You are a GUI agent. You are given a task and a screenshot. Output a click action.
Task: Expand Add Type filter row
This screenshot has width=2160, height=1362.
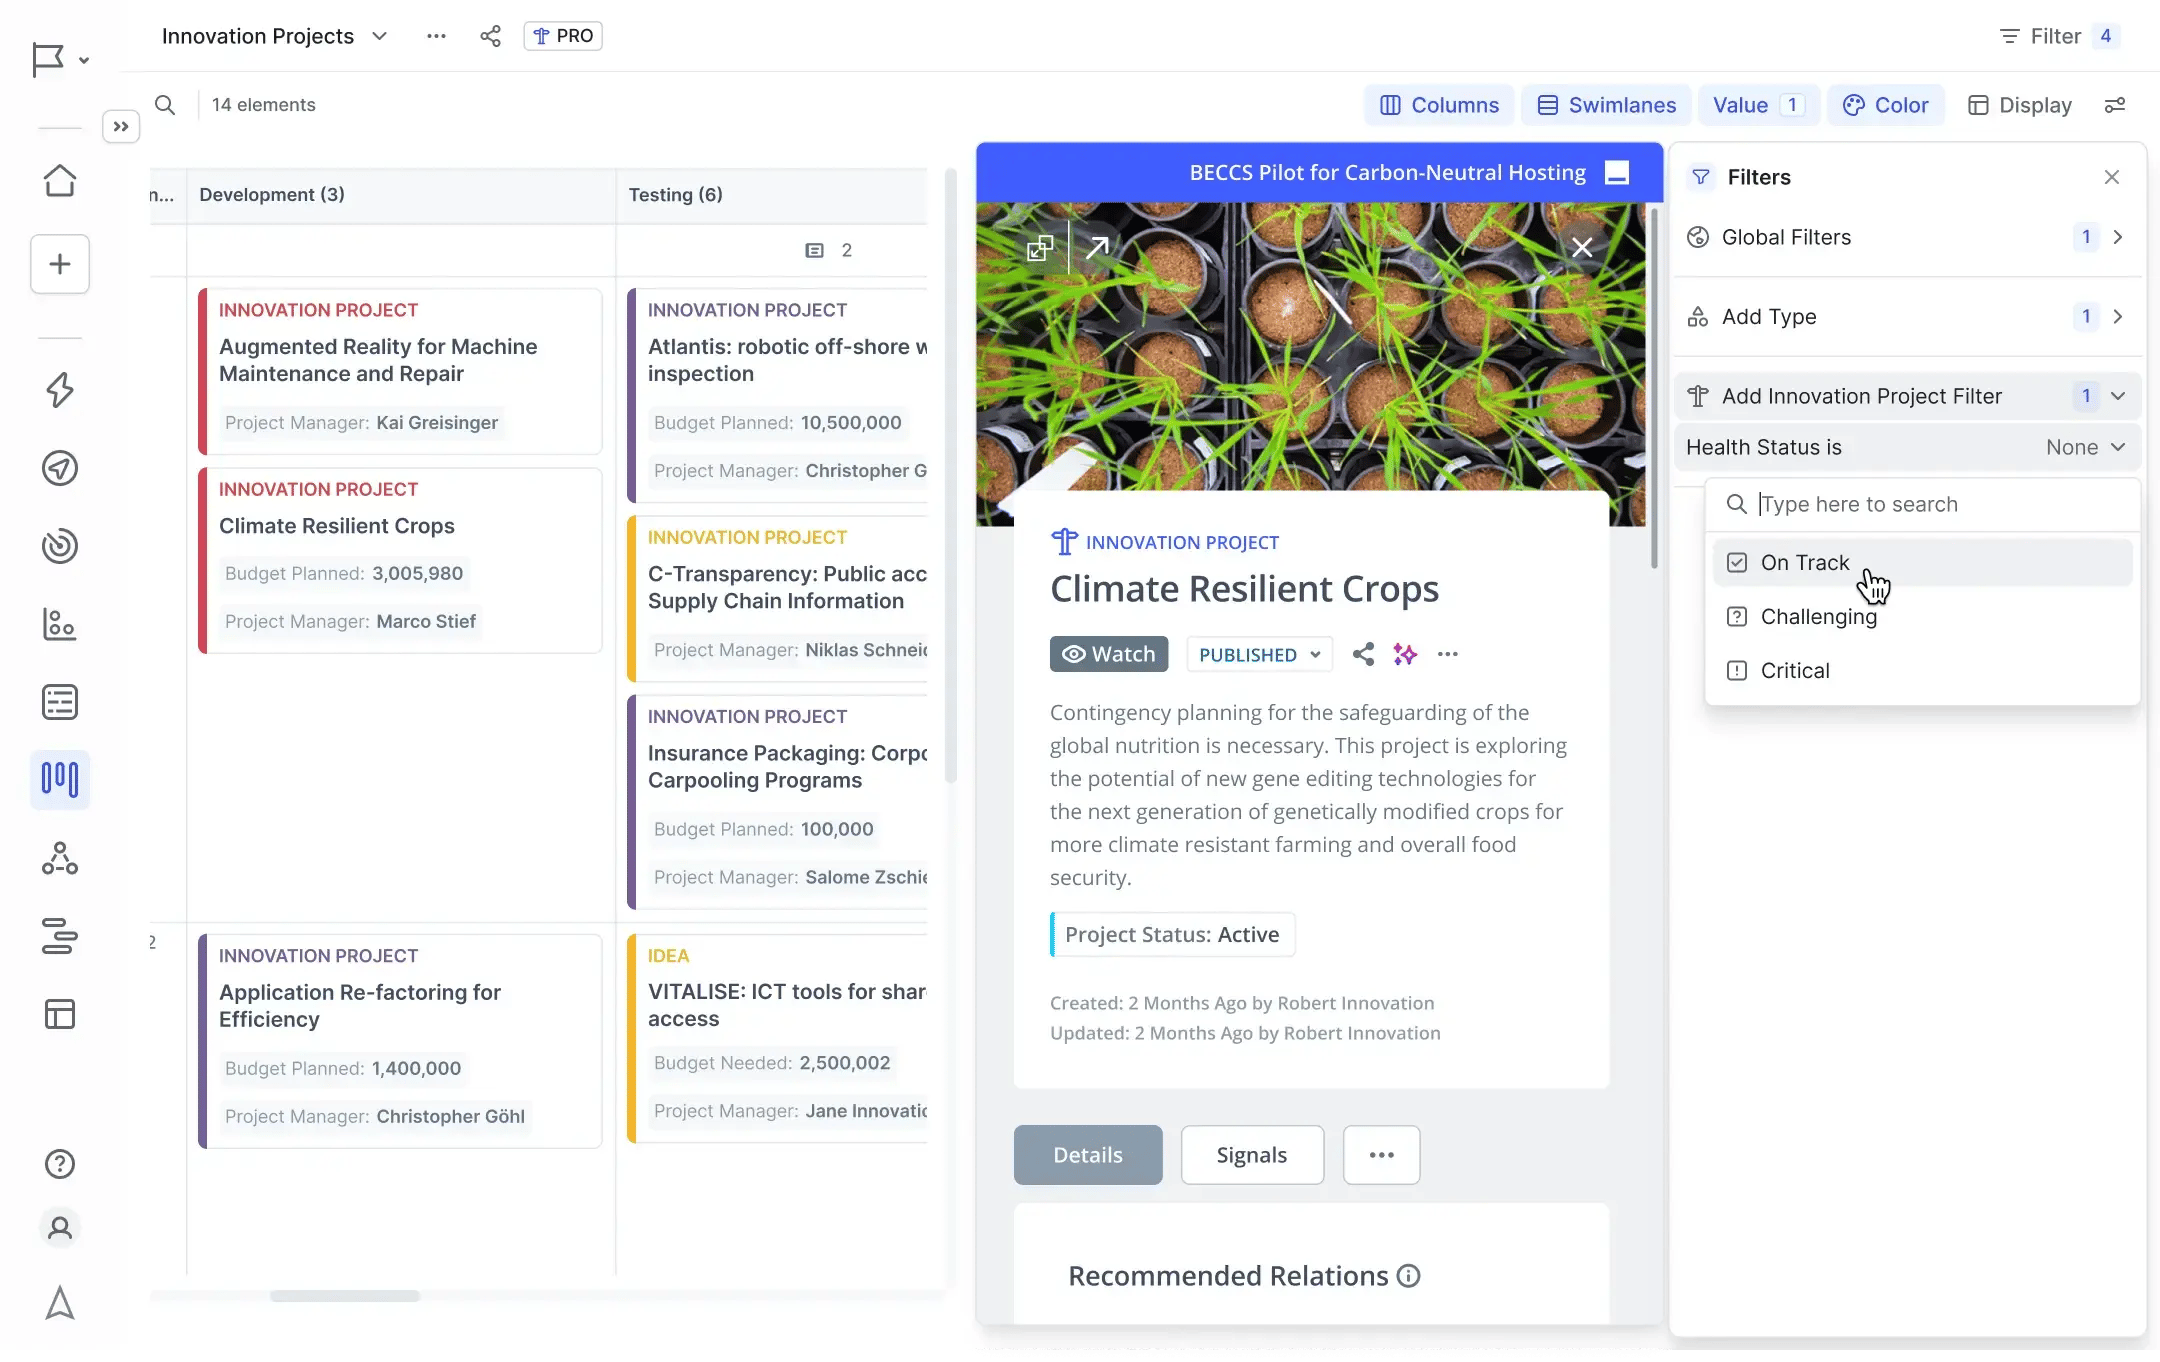1908,317
